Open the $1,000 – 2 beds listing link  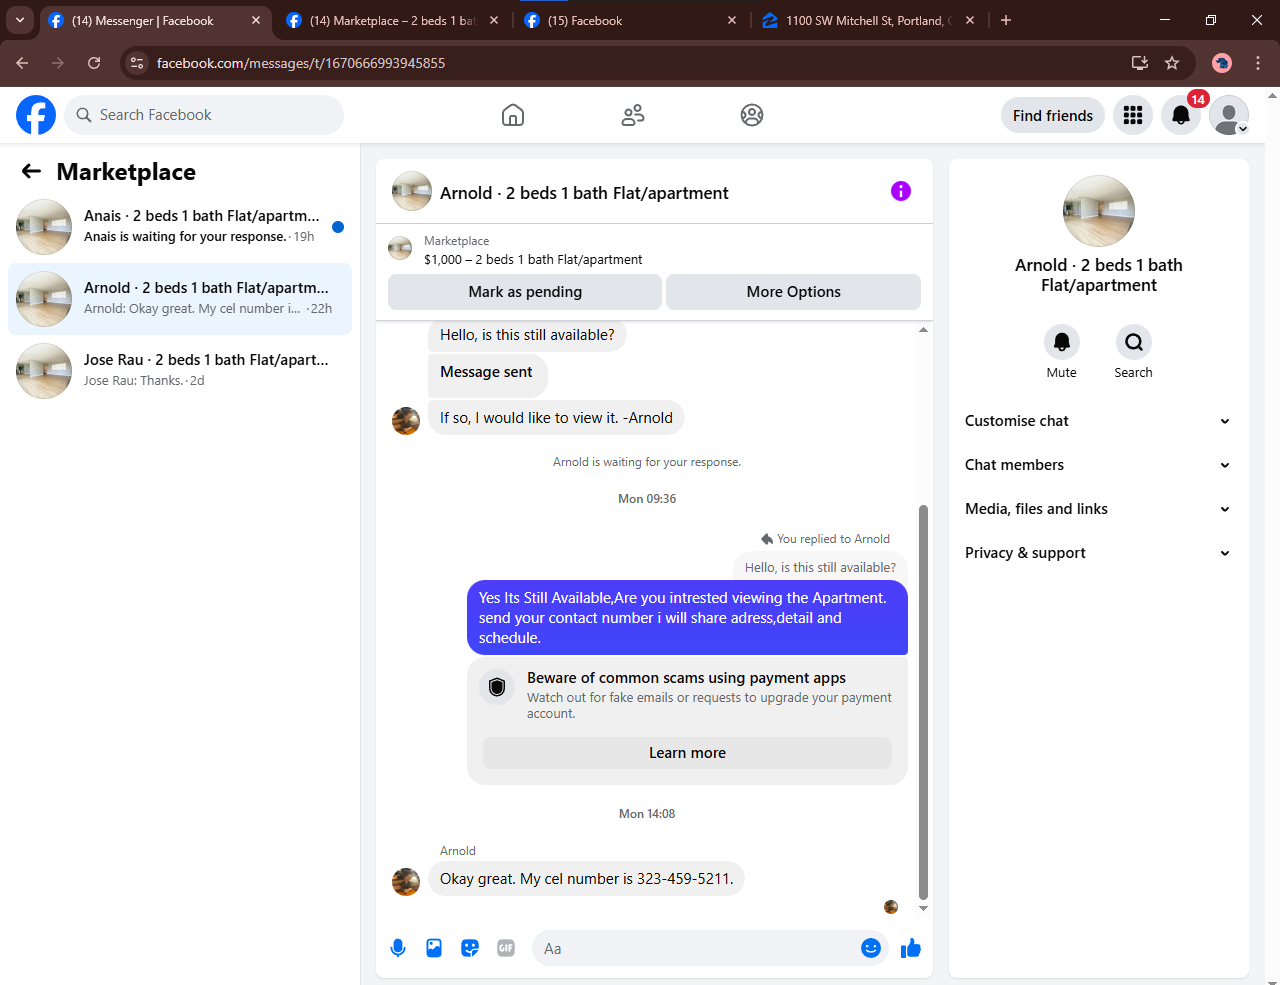click(533, 259)
